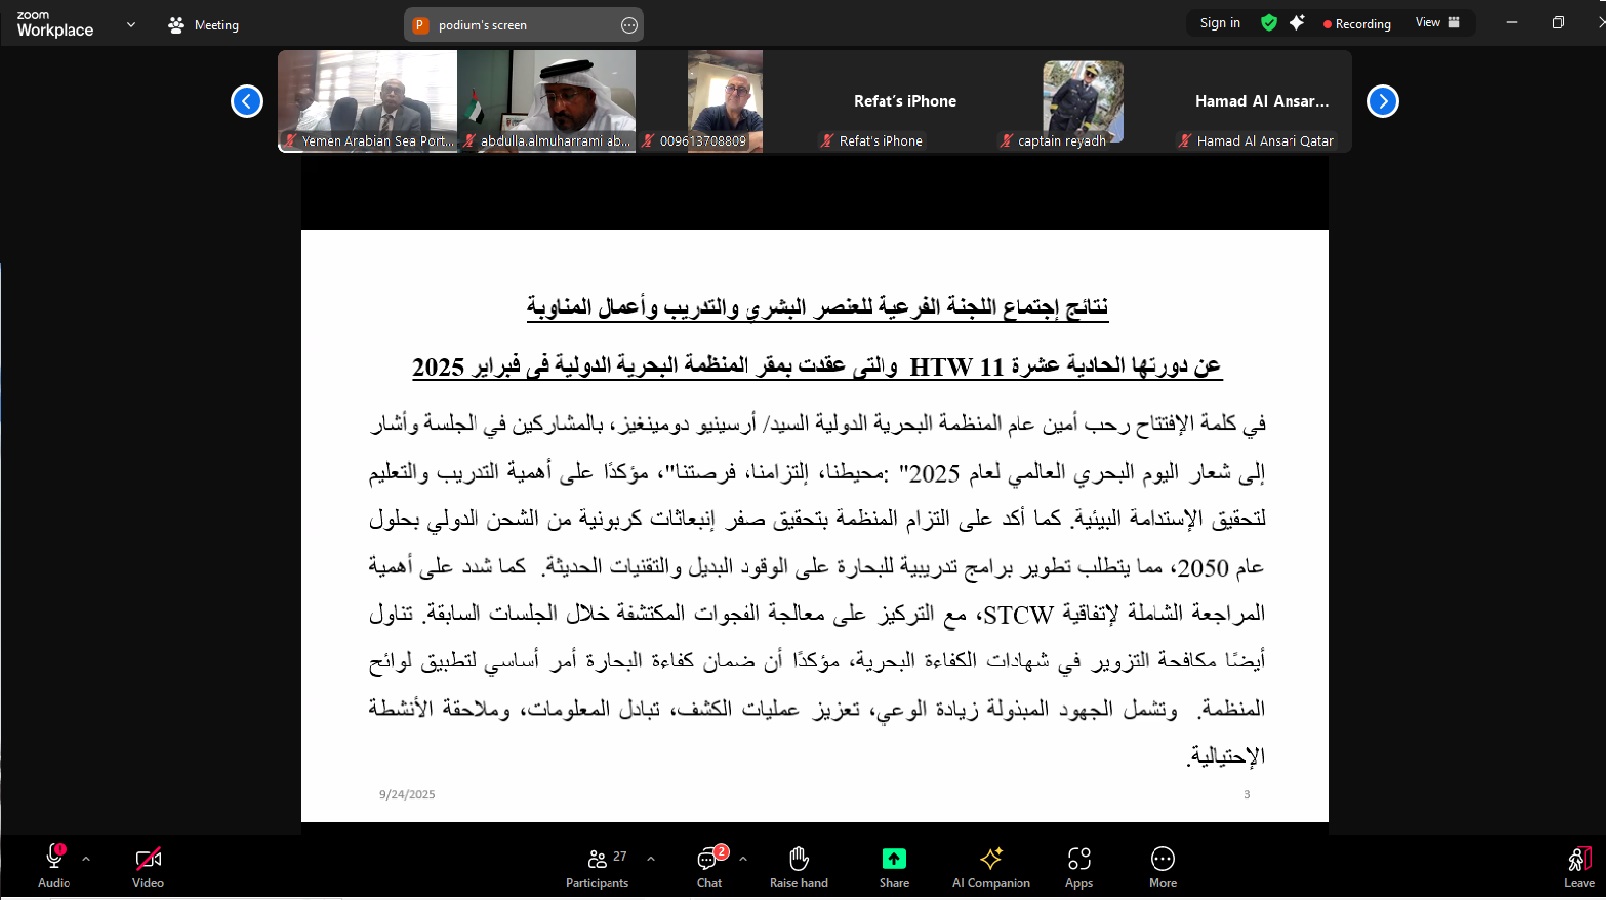Click green Share screen button
This screenshot has height=900, width=1606.
894,858
